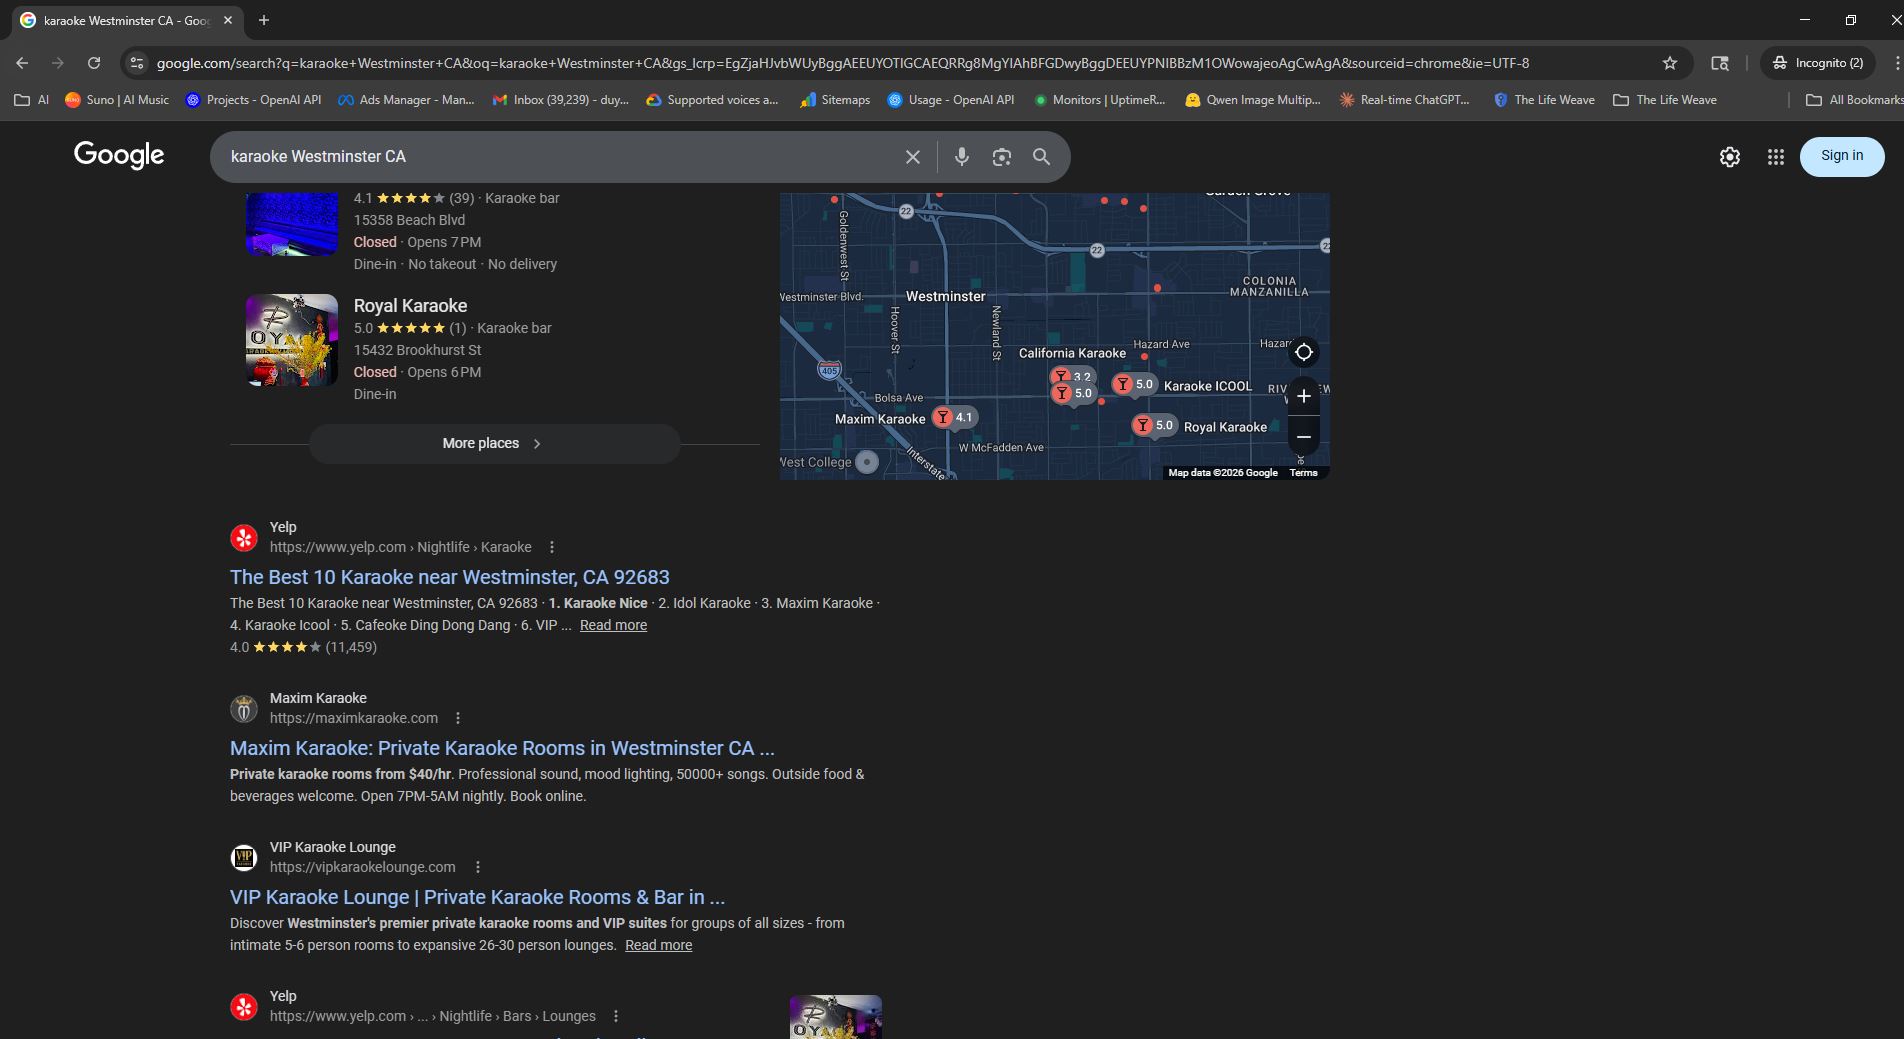This screenshot has width=1904, height=1039.
Task: Click the Incognito (2) profile button
Action: [1818, 63]
